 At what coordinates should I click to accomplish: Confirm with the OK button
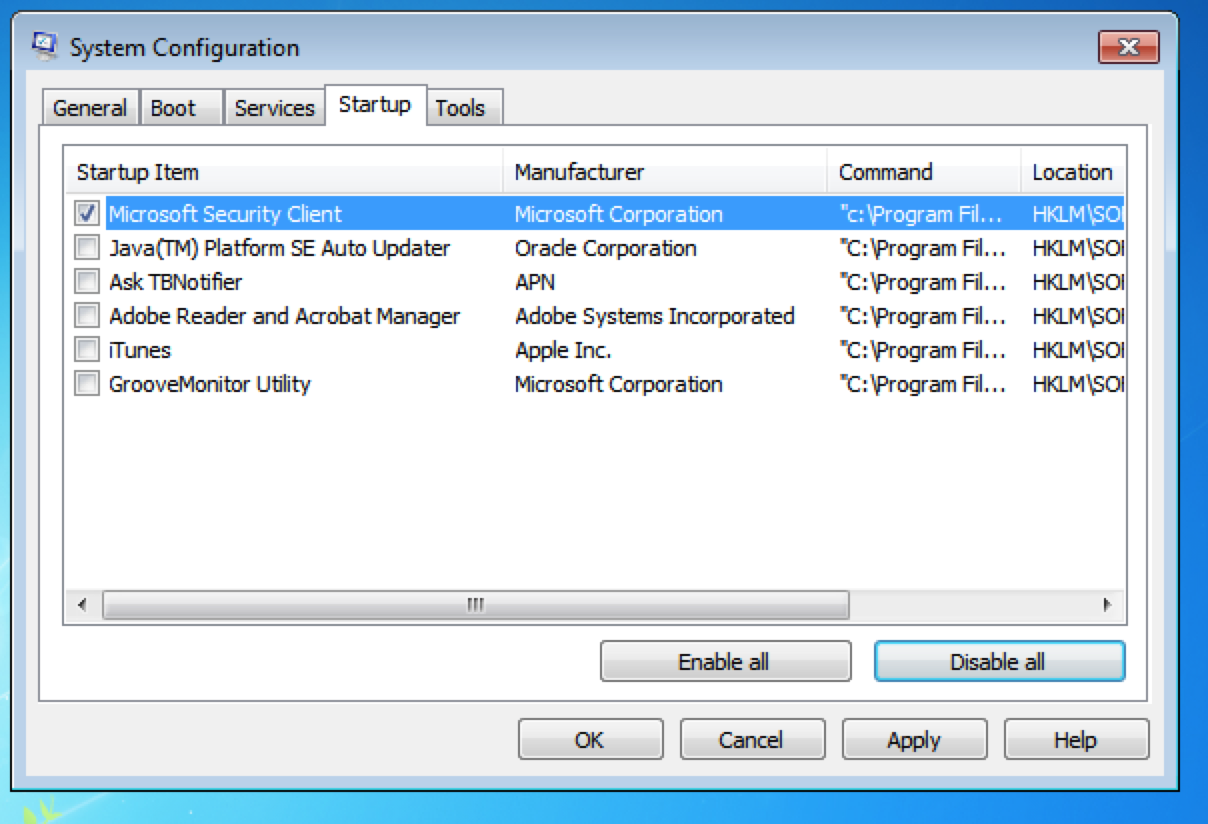click(590, 740)
